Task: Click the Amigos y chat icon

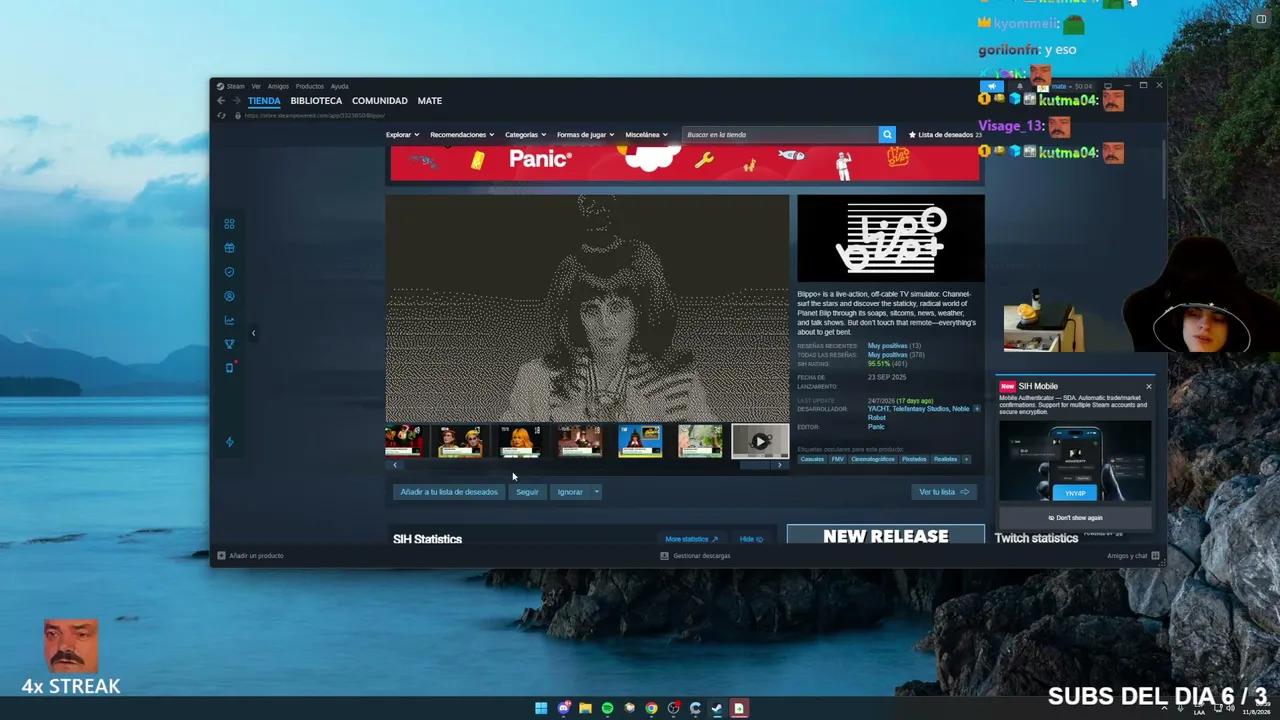Action: (1155, 556)
